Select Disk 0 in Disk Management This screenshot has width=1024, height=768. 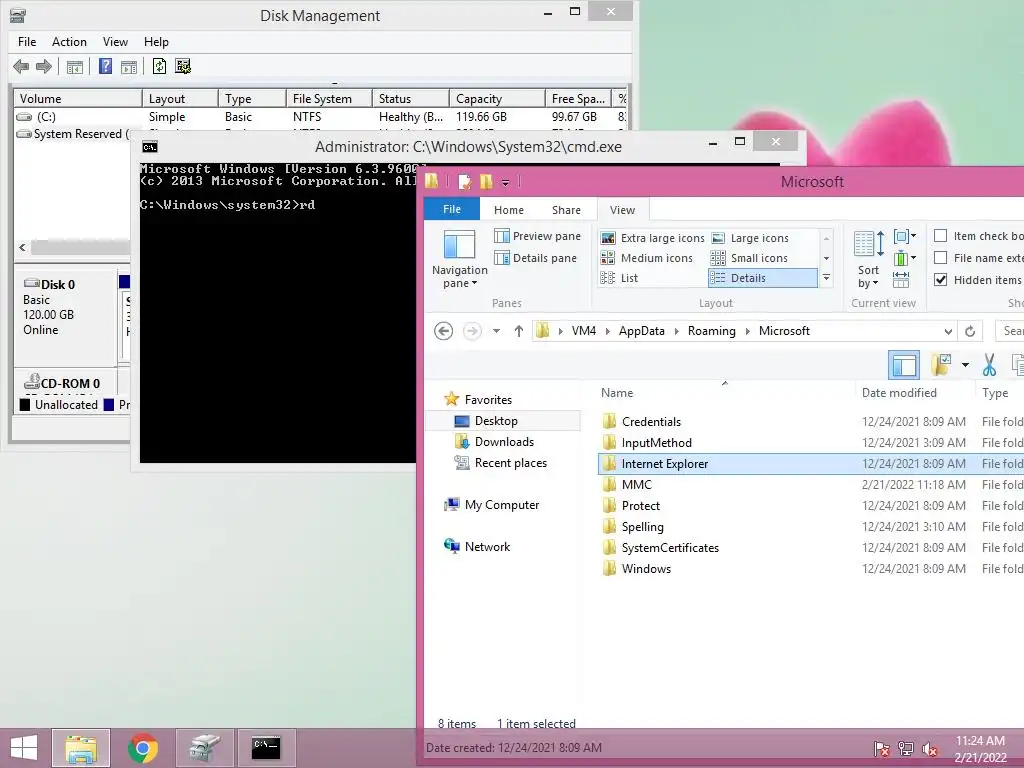coord(65,316)
